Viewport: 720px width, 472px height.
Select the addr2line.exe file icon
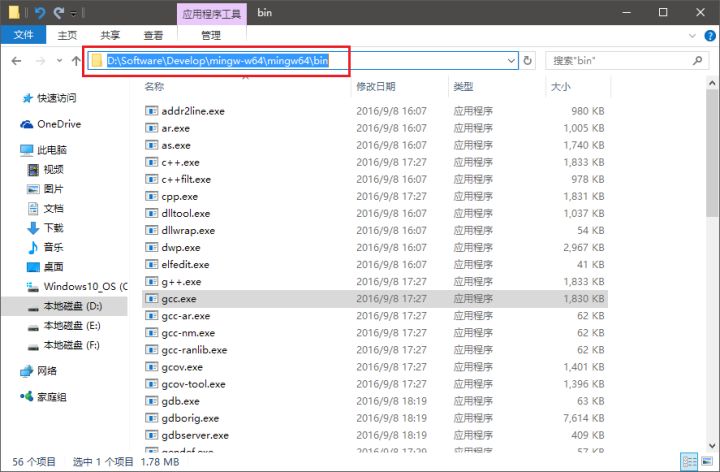tap(152, 111)
